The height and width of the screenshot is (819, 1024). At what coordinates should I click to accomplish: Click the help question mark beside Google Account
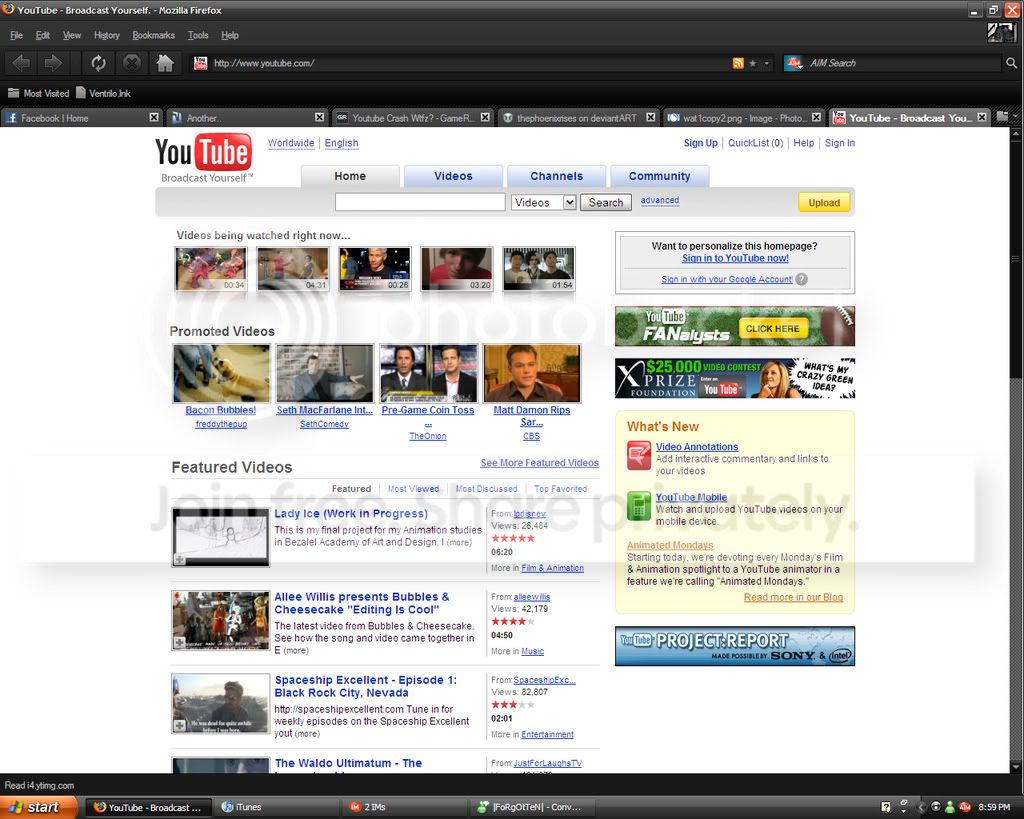click(801, 280)
